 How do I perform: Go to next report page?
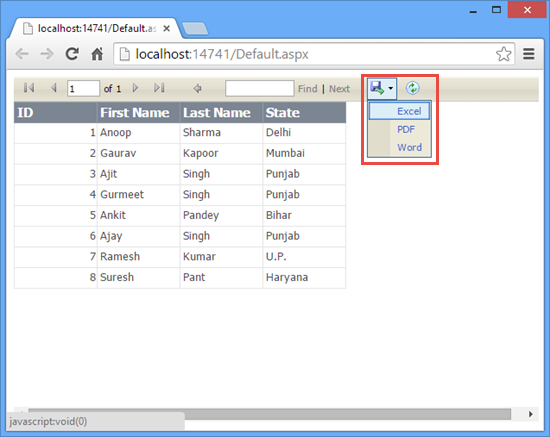135,88
